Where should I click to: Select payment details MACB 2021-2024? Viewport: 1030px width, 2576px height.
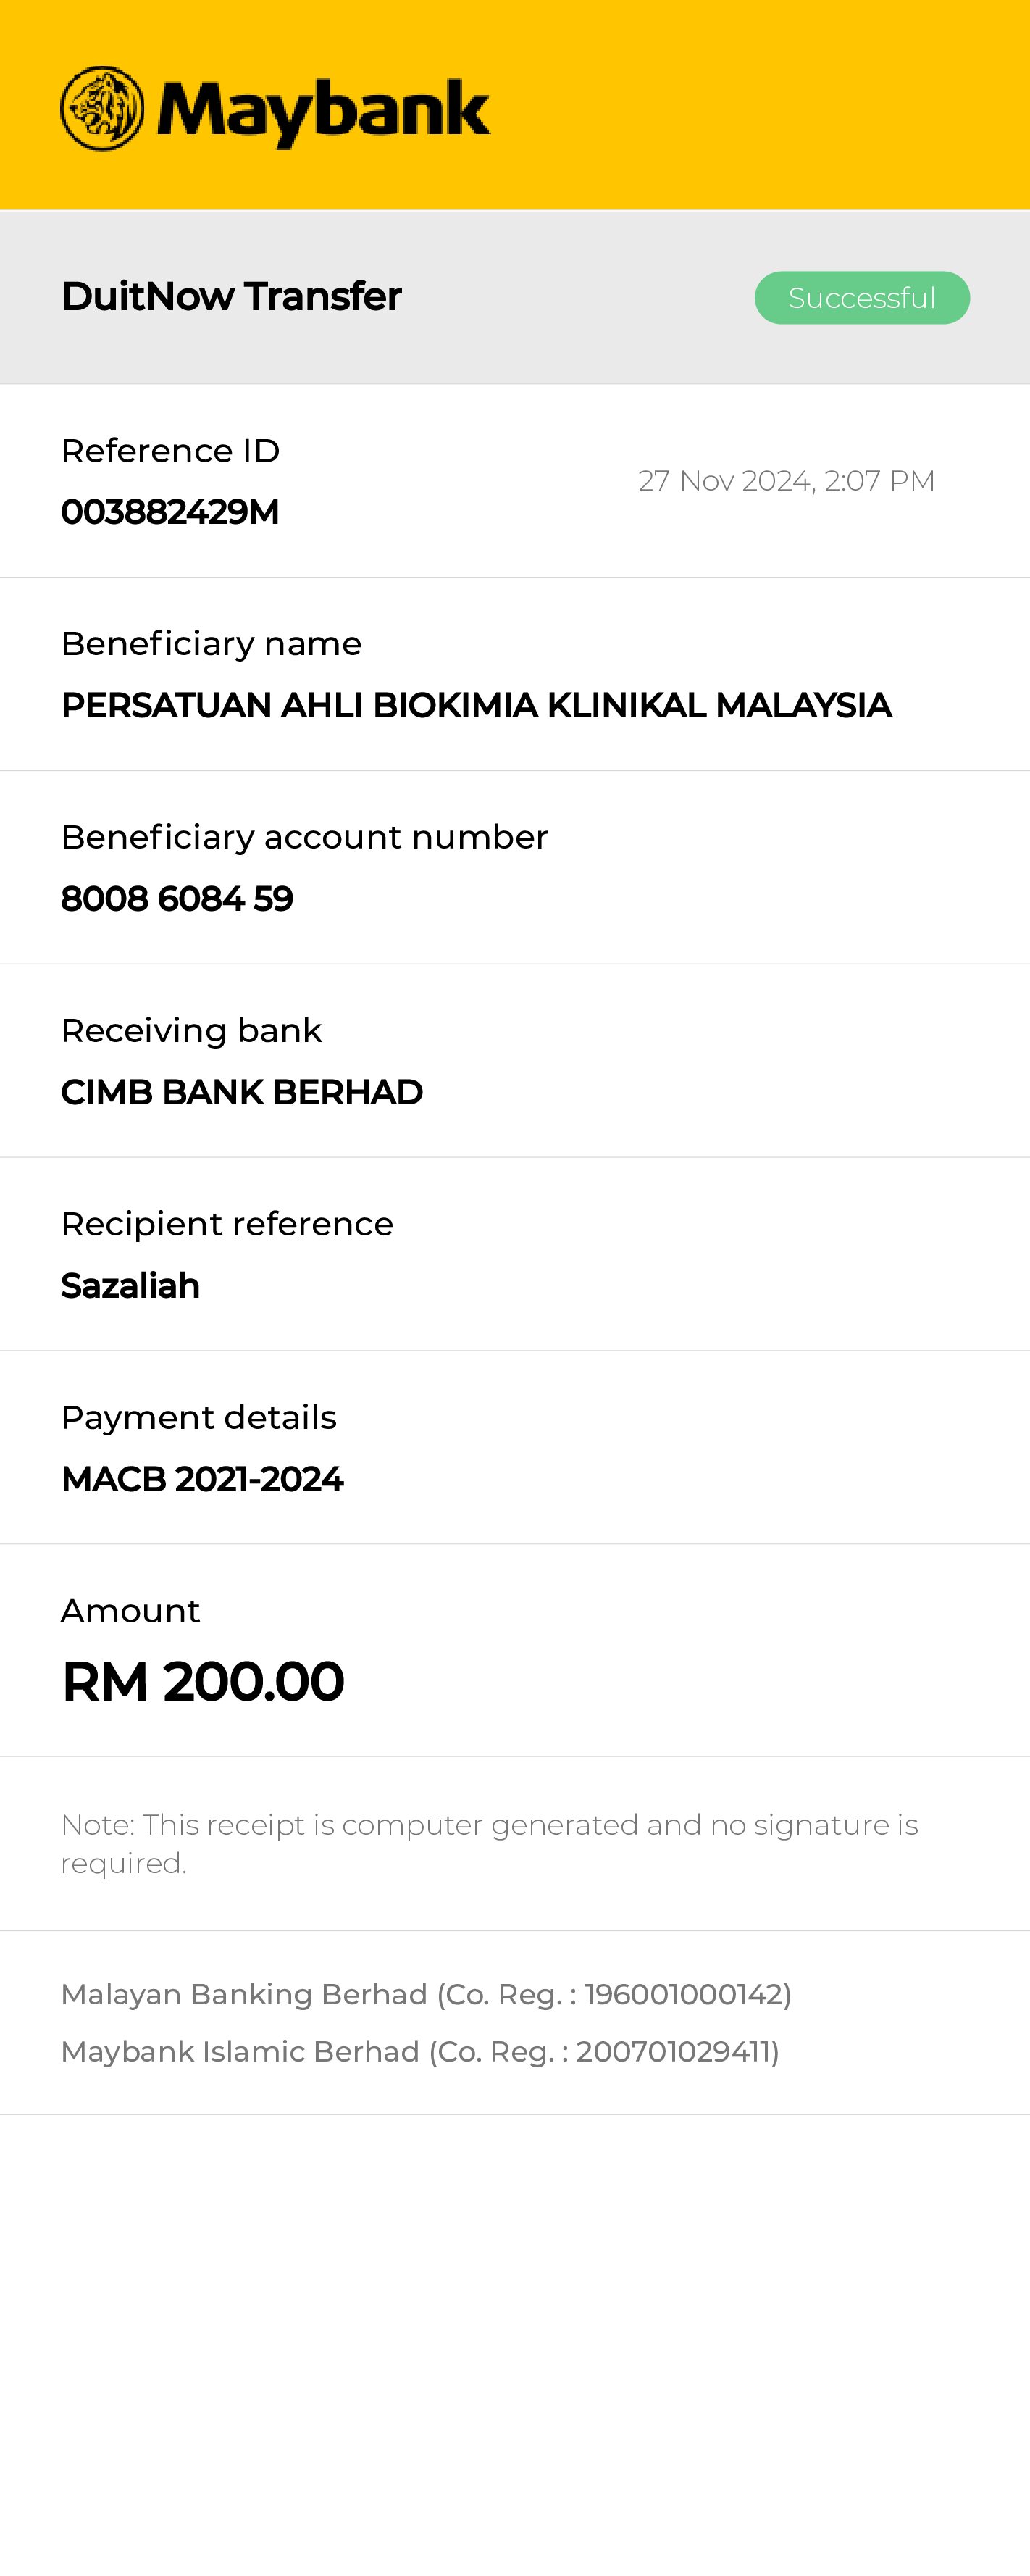click(202, 1479)
